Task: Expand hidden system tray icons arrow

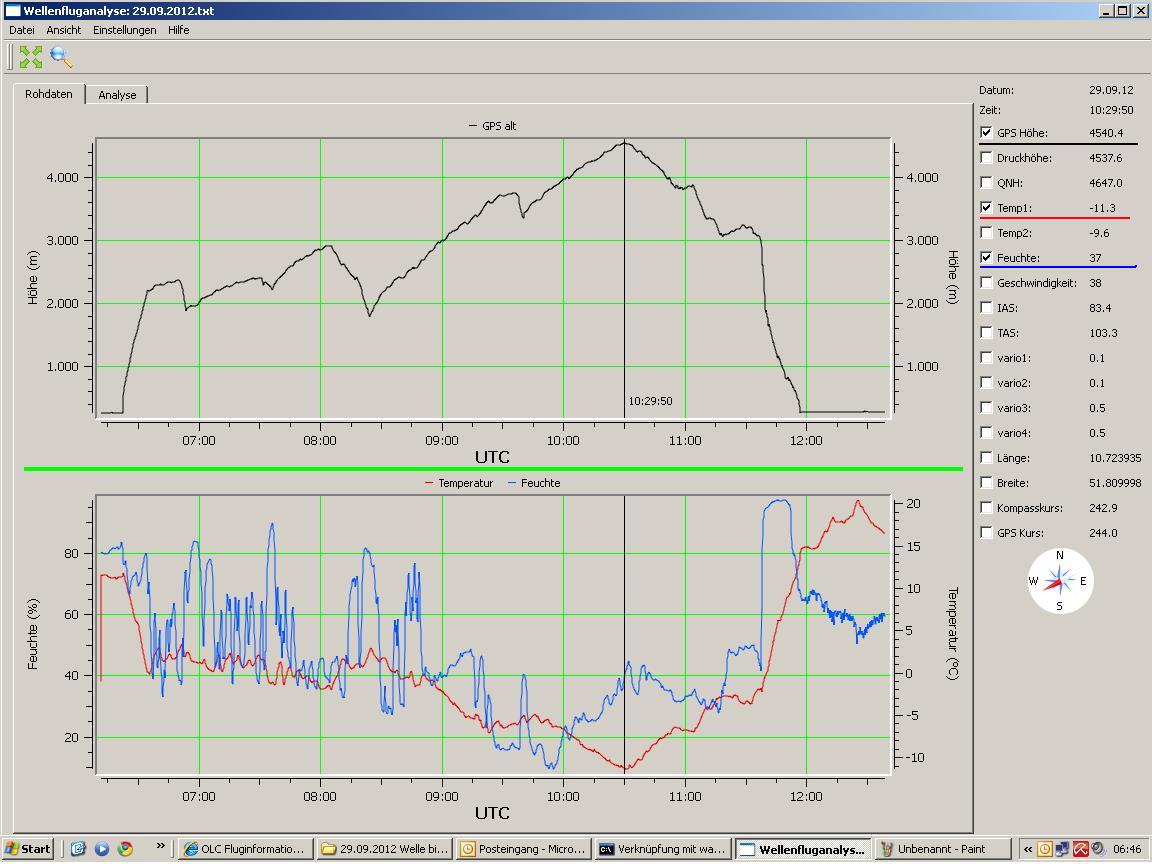Action: point(1028,849)
